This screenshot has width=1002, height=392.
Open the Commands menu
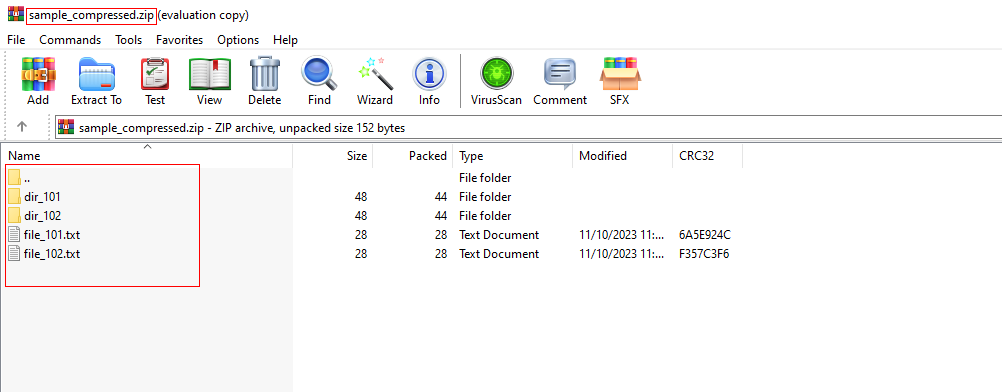tap(70, 40)
